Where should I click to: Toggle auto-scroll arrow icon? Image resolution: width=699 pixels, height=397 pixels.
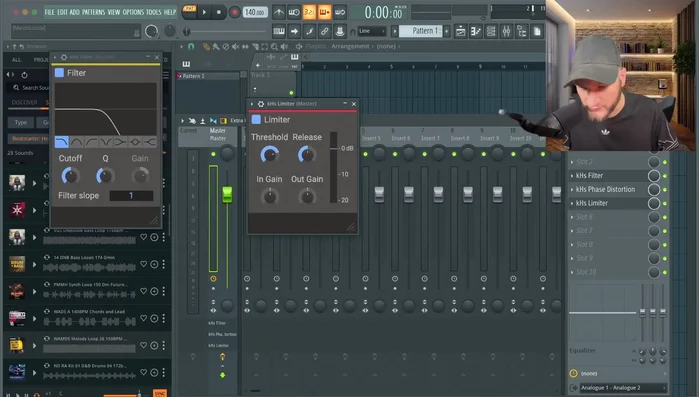coord(294,31)
